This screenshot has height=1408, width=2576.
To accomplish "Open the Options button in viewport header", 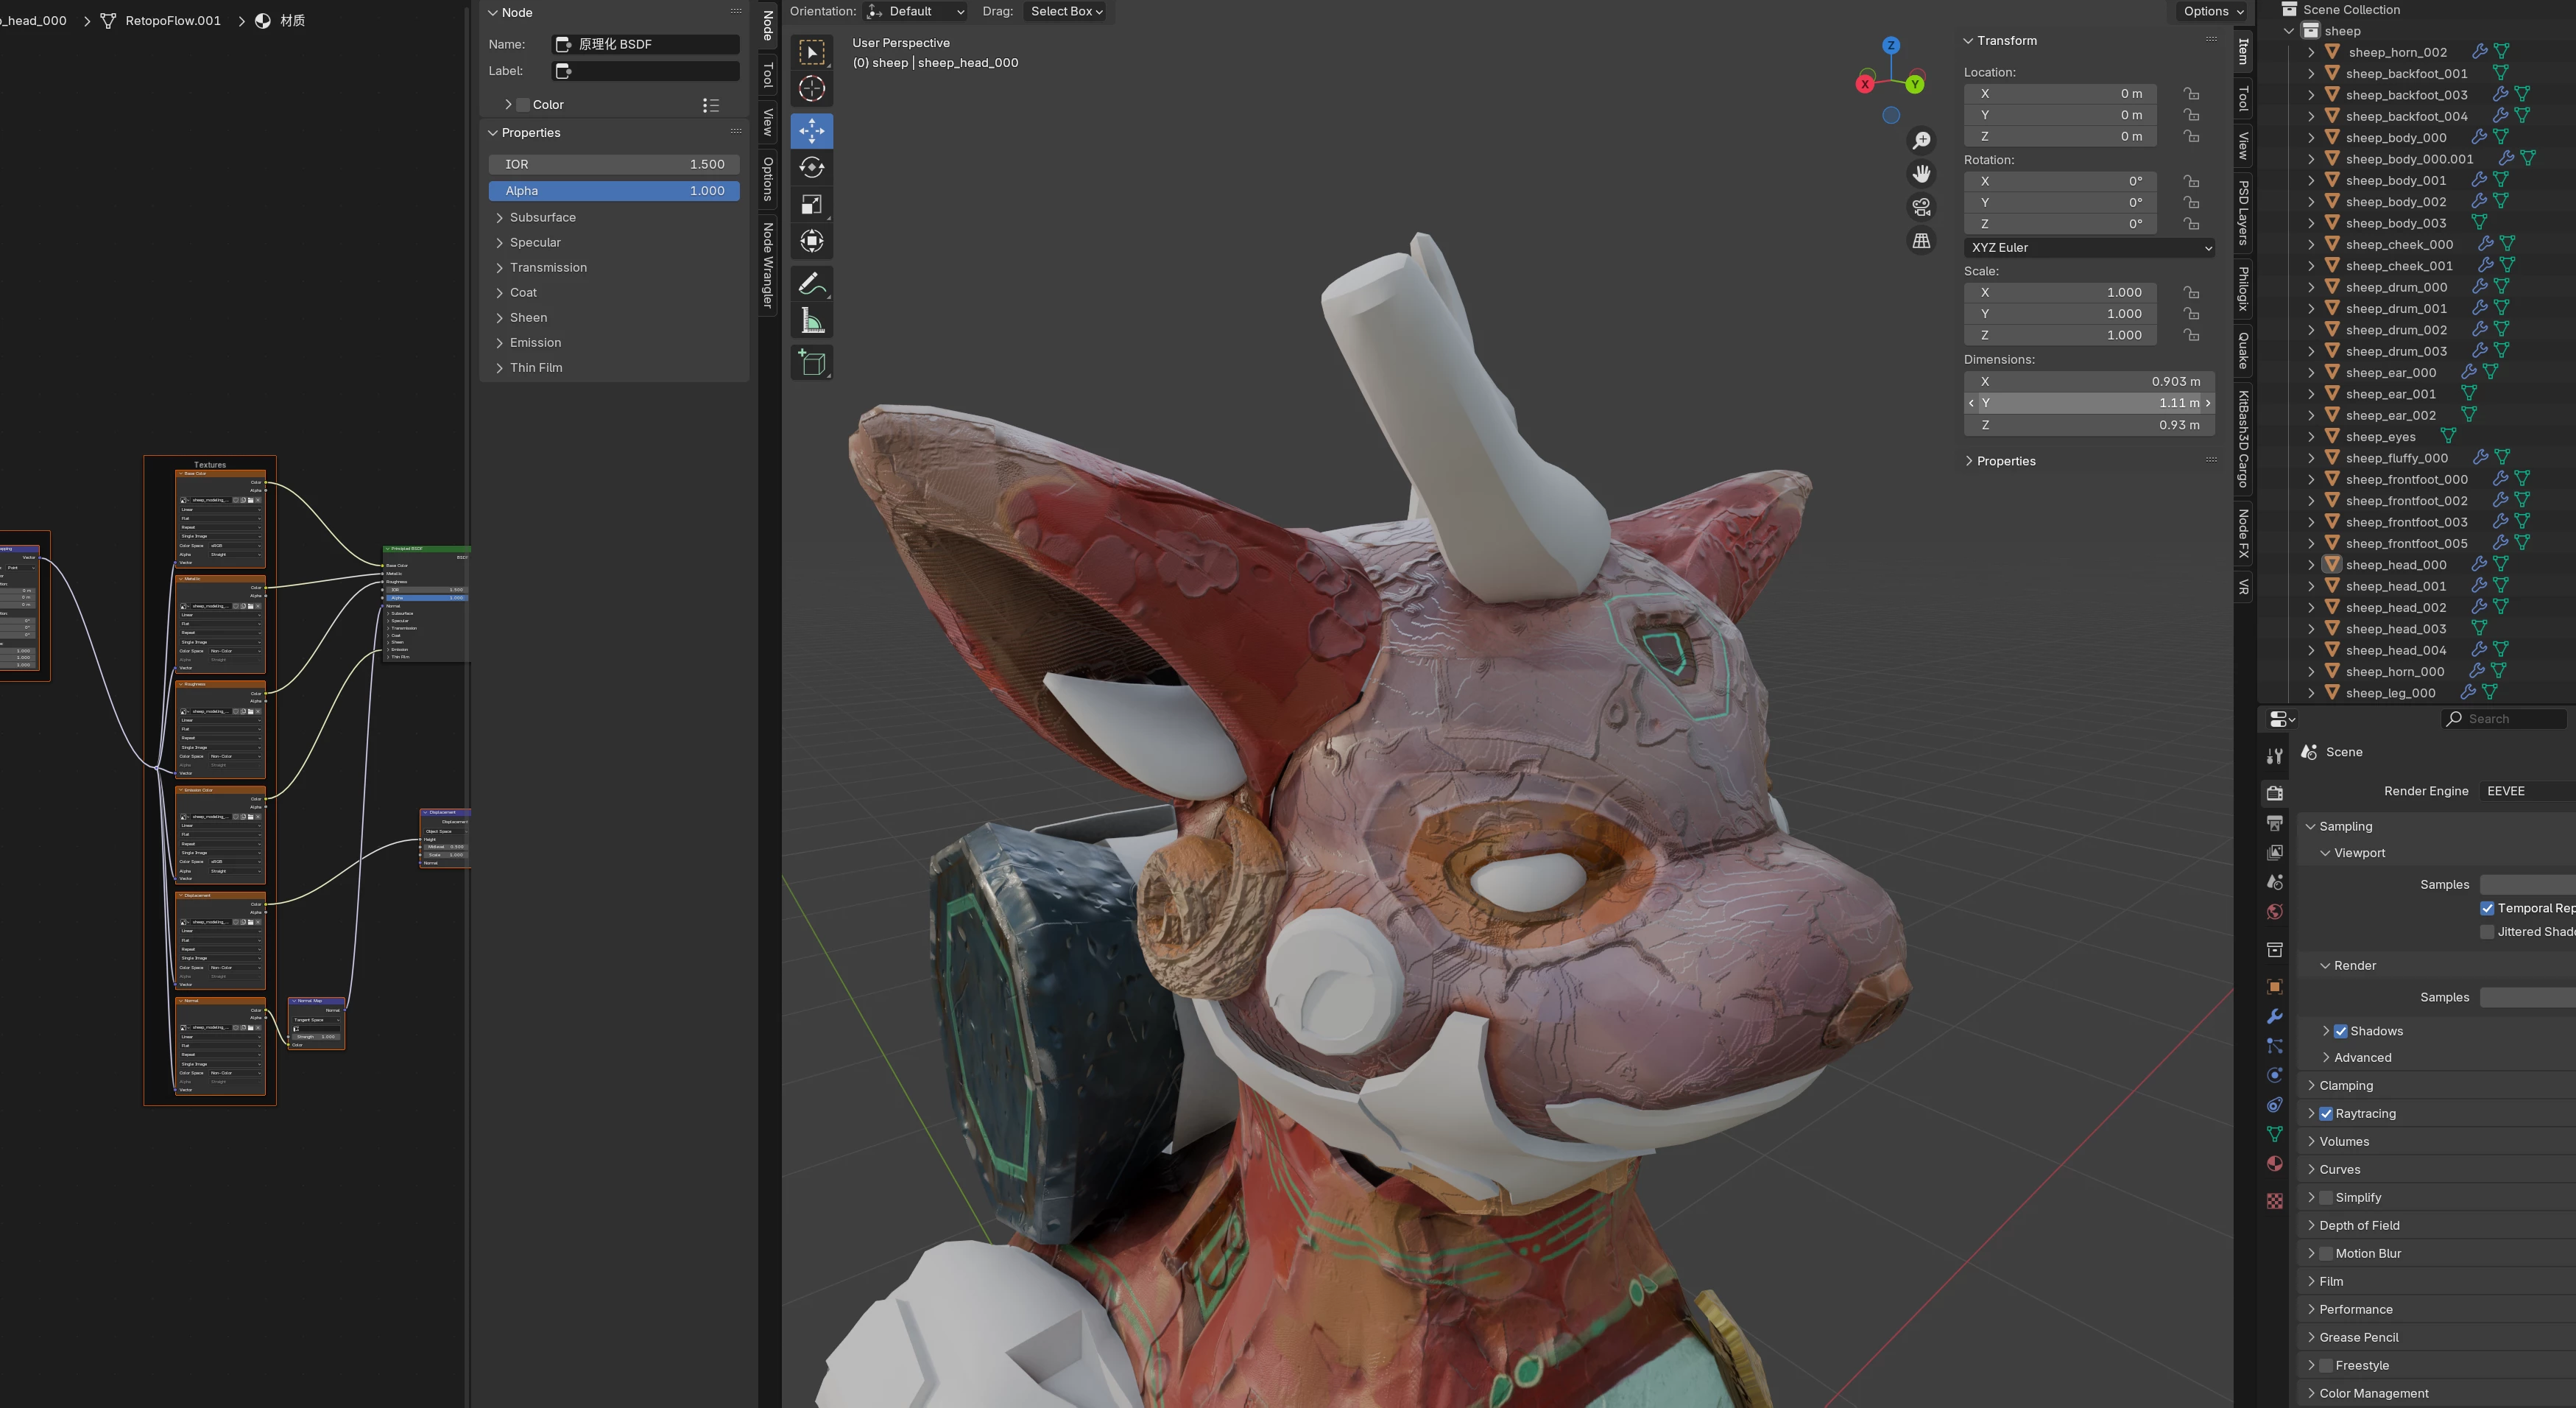I will click(x=2213, y=11).
